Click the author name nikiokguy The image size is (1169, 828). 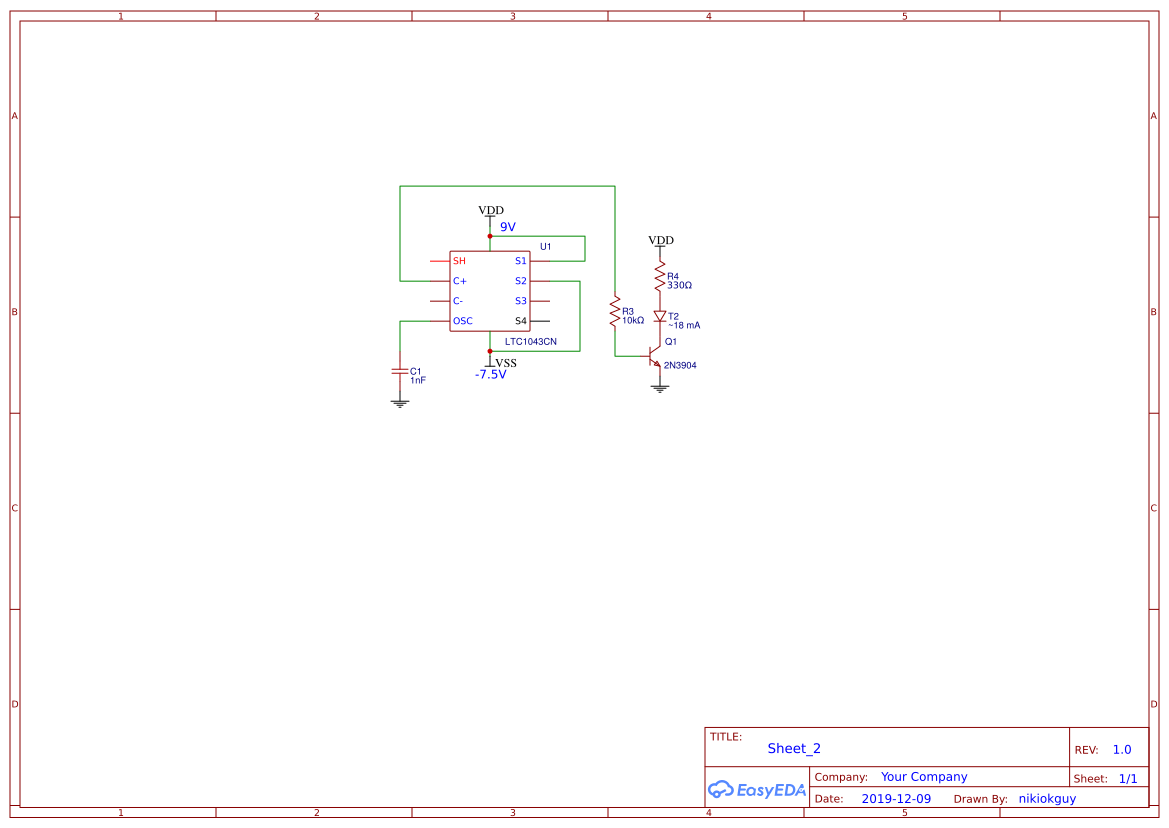point(1047,799)
